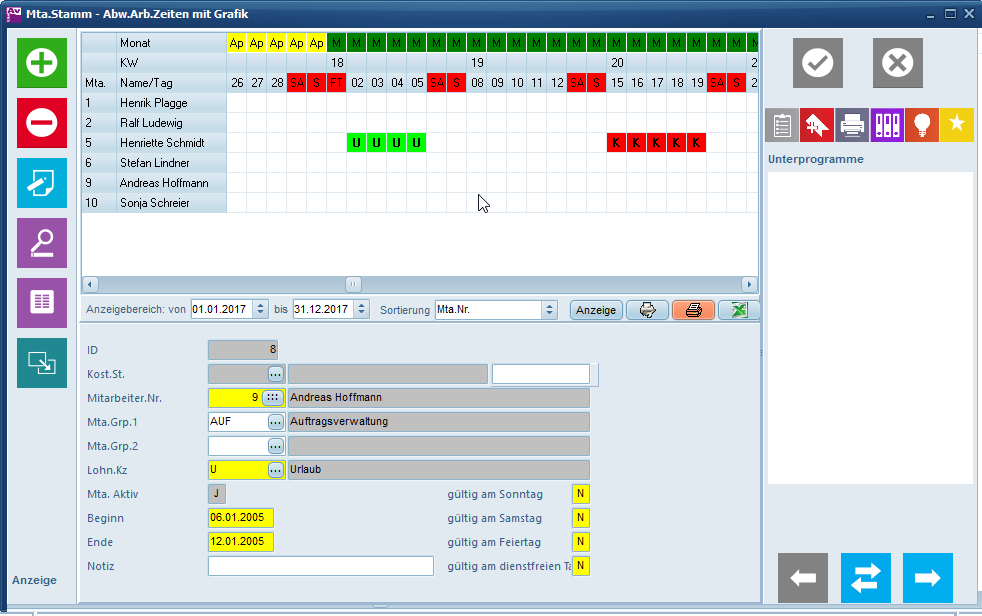The image size is (982, 616).
Task: Click the blue edit record icon
Action: click(x=42, y=183)
